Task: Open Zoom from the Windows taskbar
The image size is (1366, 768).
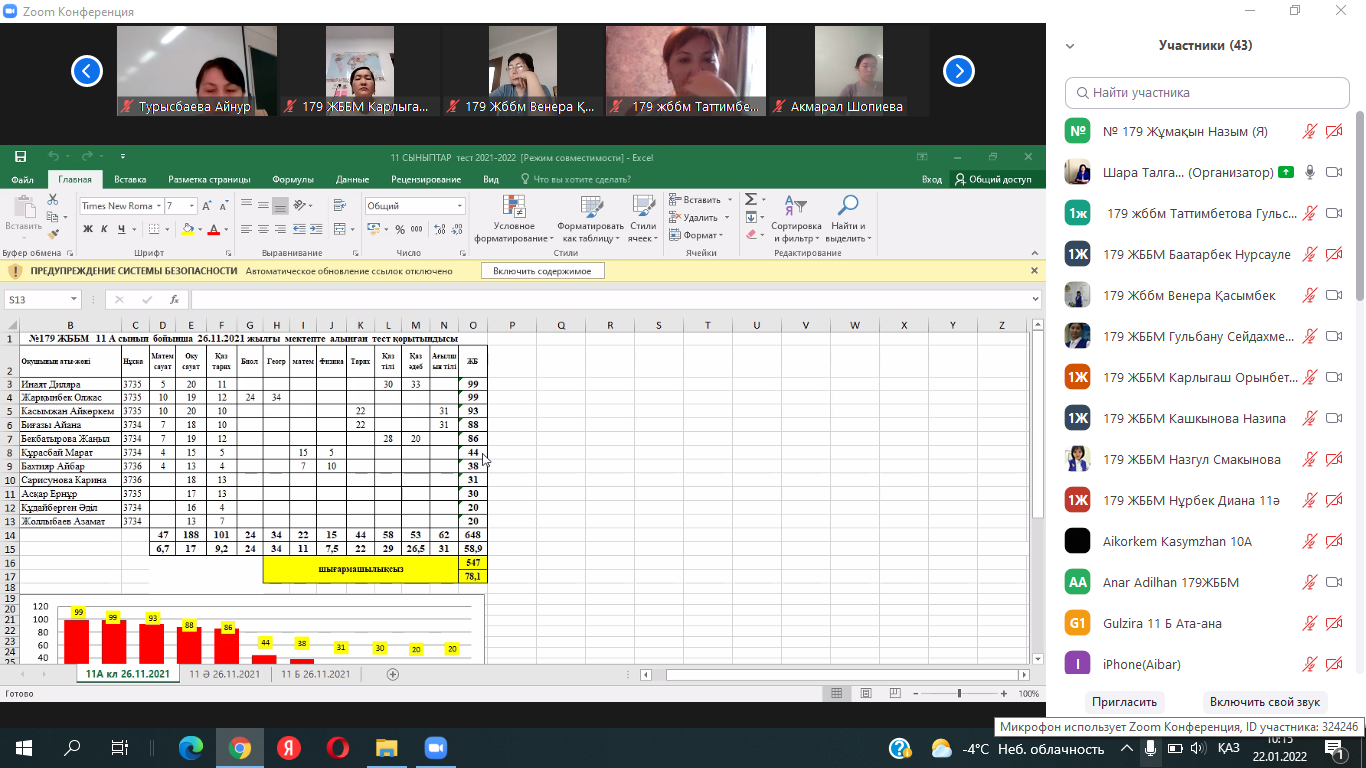Action: click(435, 747)
